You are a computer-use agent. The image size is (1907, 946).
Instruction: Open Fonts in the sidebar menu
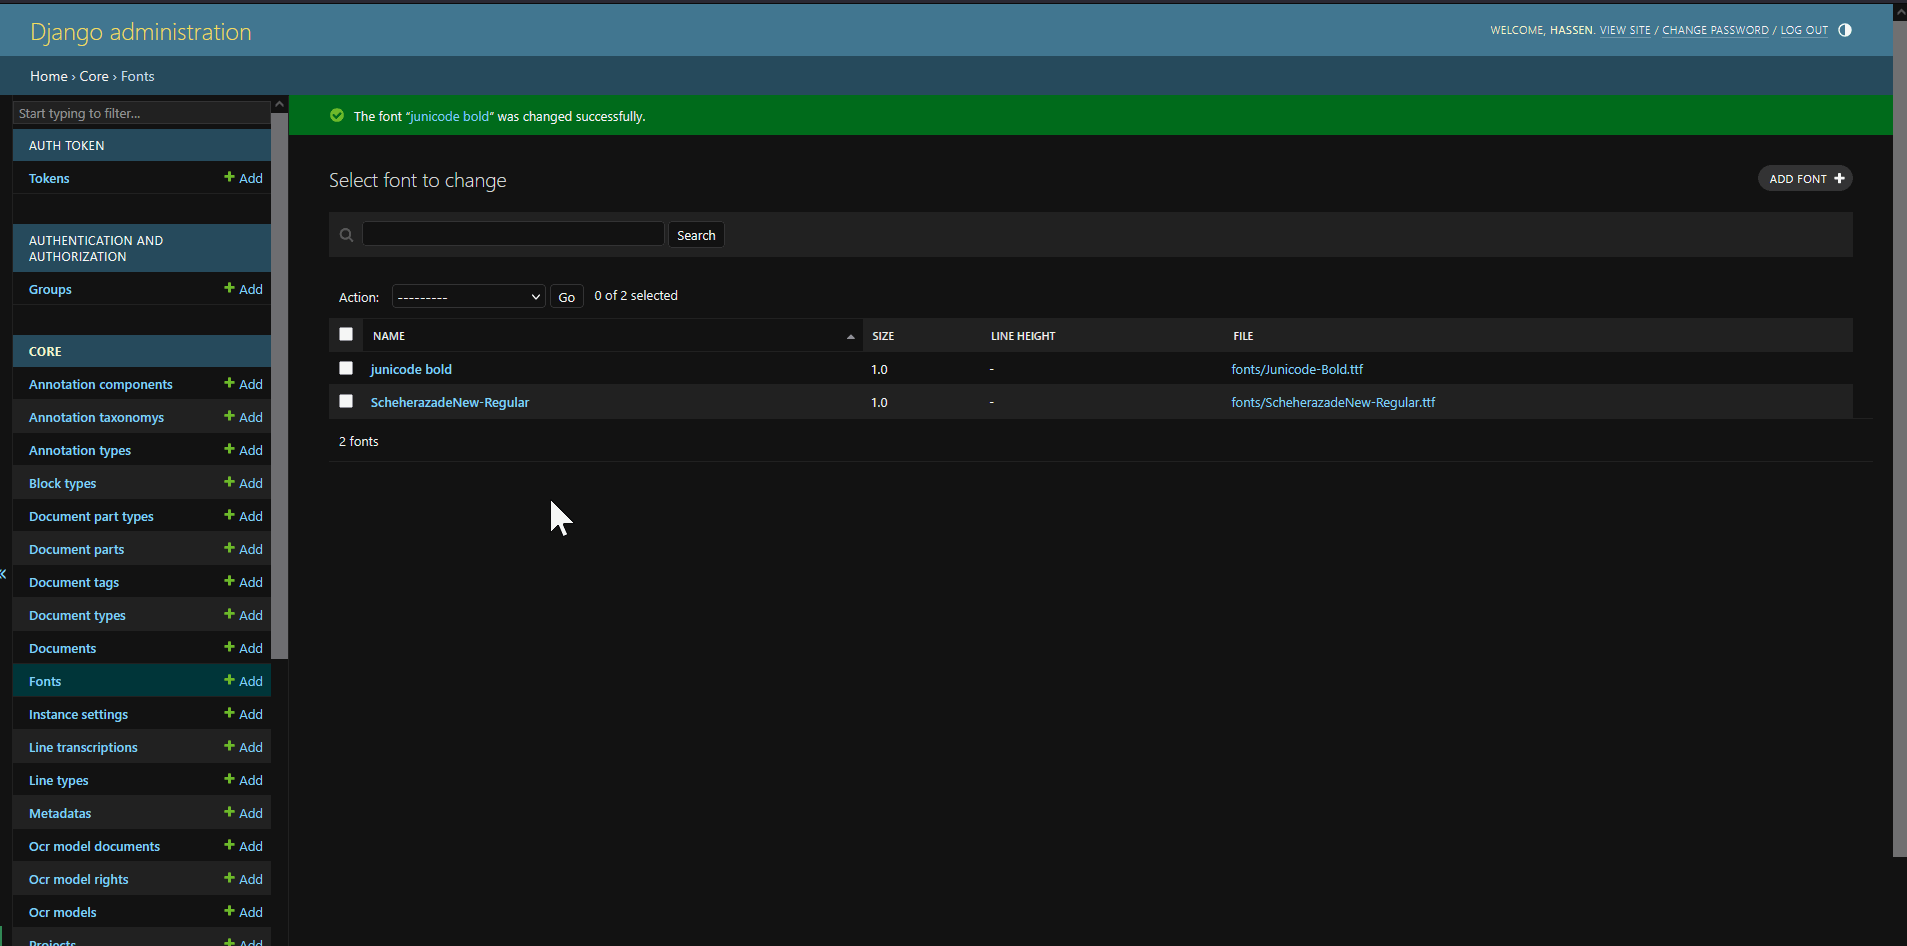(45, 681)
